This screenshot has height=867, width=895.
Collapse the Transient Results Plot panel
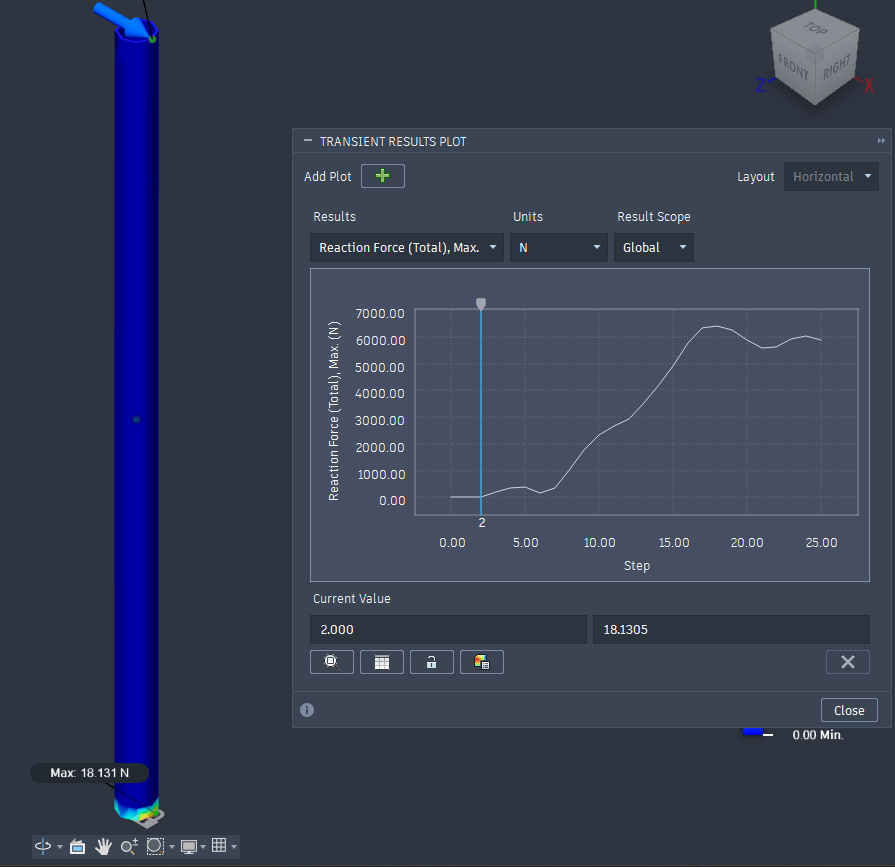pyautogui.click(x=308, y=140)
